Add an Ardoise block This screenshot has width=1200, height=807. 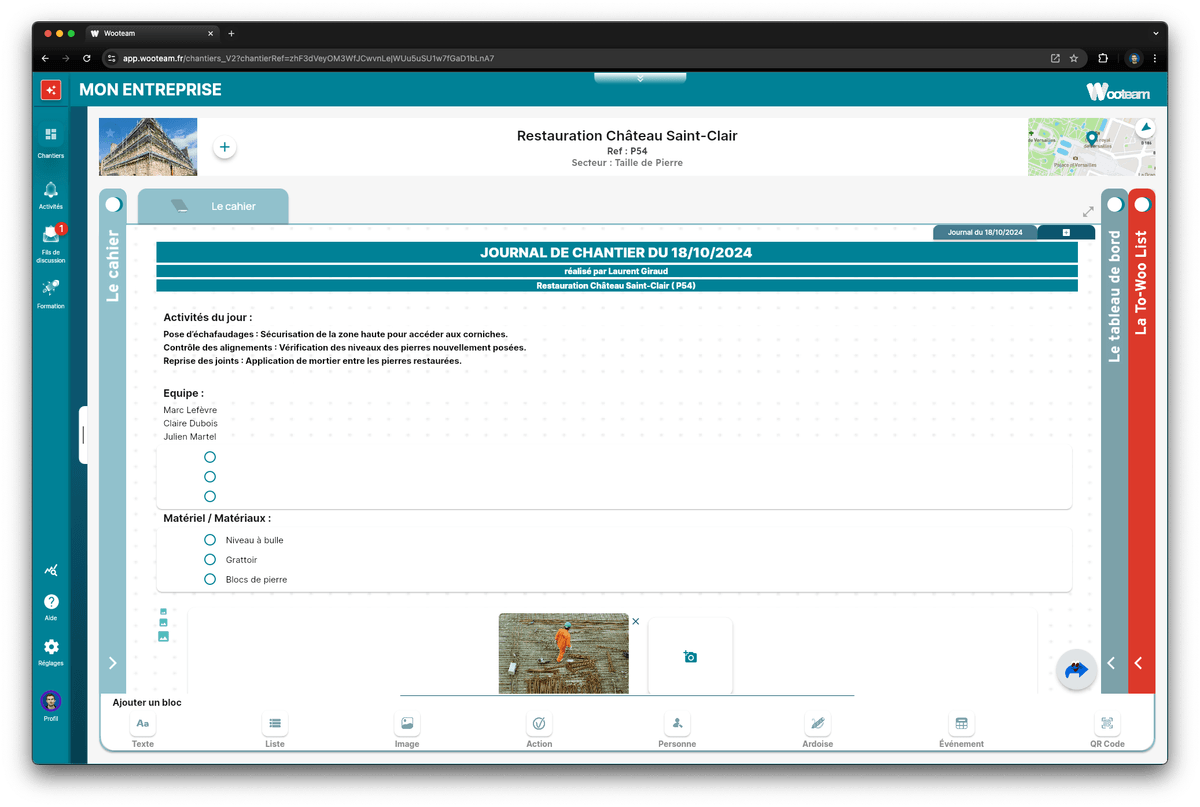[817, 723]
